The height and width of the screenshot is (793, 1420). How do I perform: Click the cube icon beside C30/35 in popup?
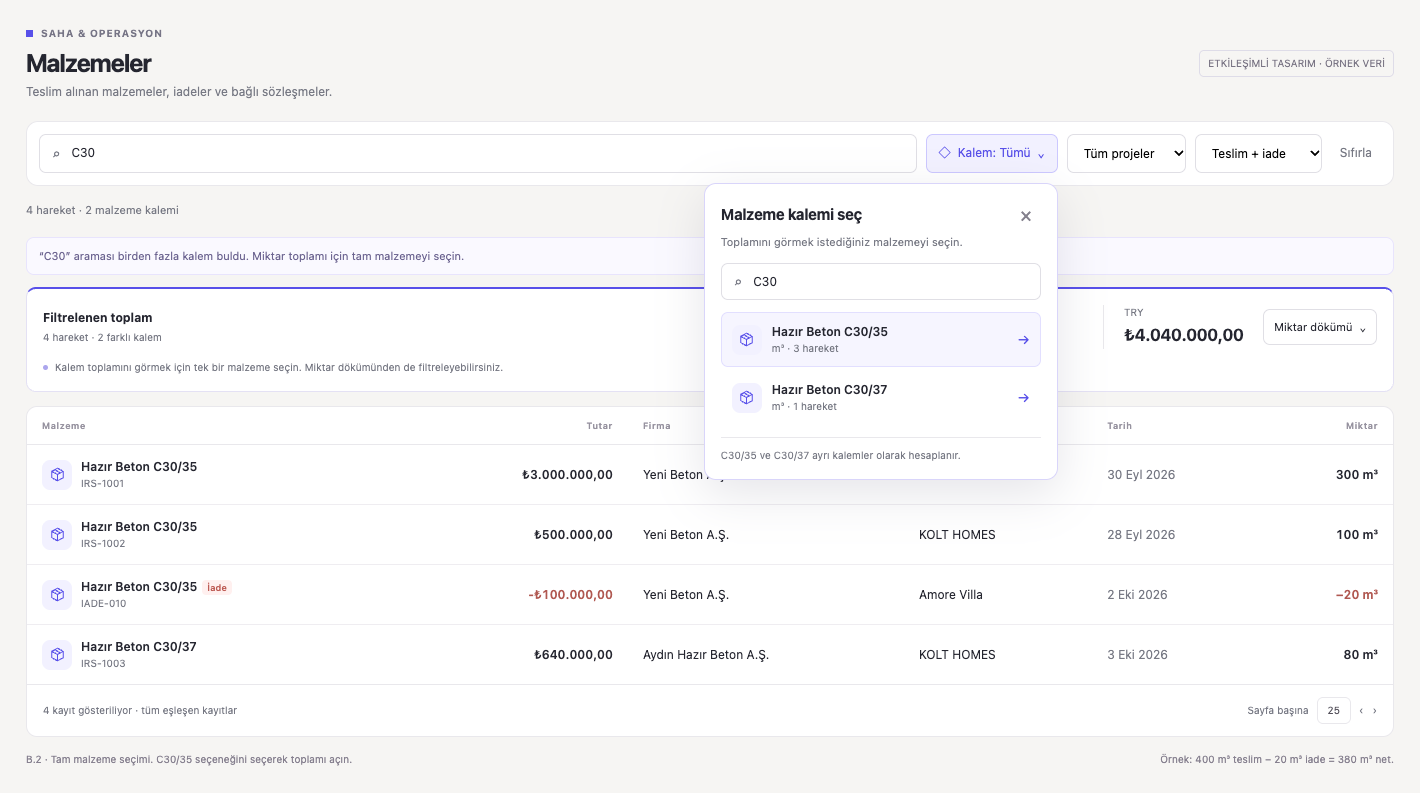(747, 340)
